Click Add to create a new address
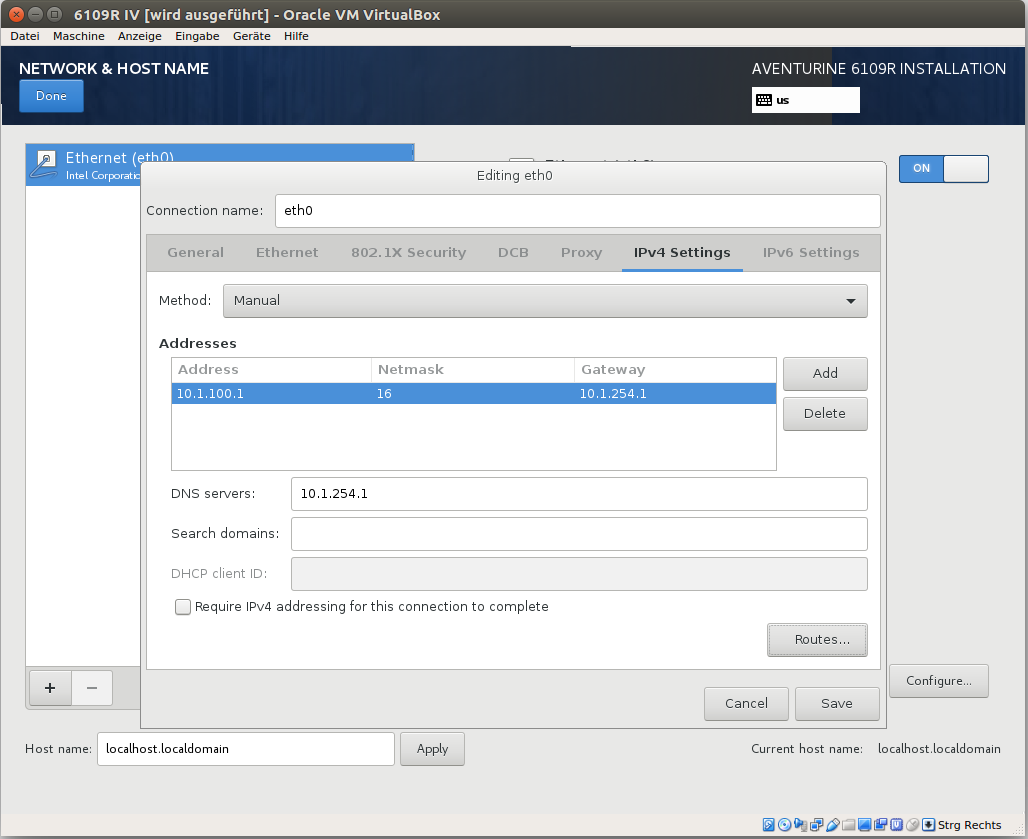 coord(825,374)
